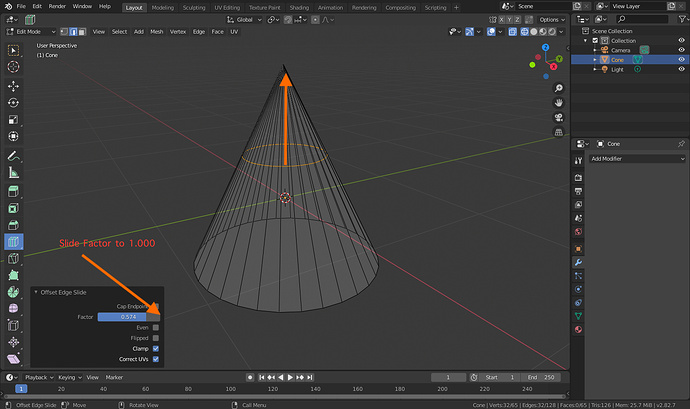Open the Mesh menu
This screenshot has width=690, height=409.
[x=157, y=32]
